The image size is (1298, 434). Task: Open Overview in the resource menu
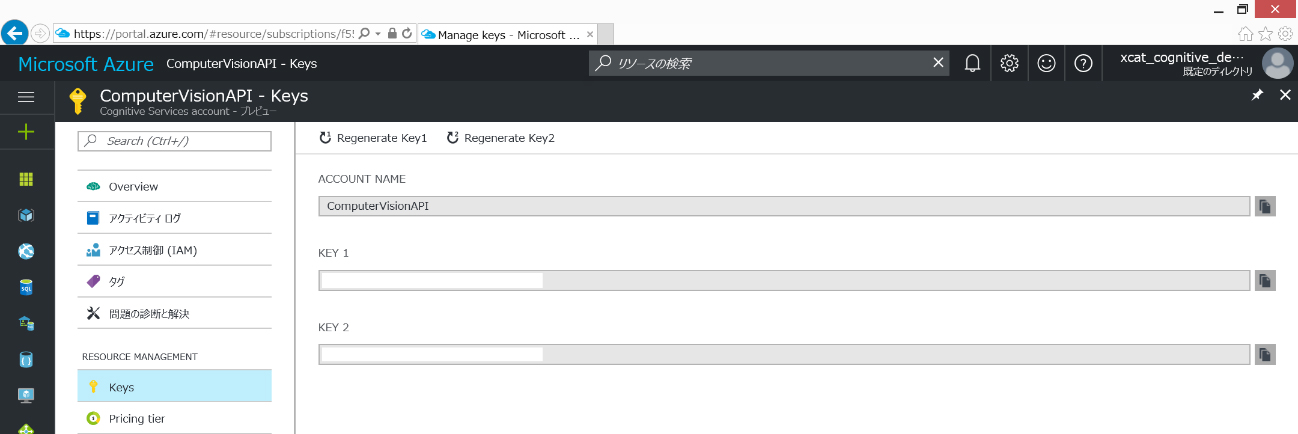pyautogui.click(x=133, y=187)
